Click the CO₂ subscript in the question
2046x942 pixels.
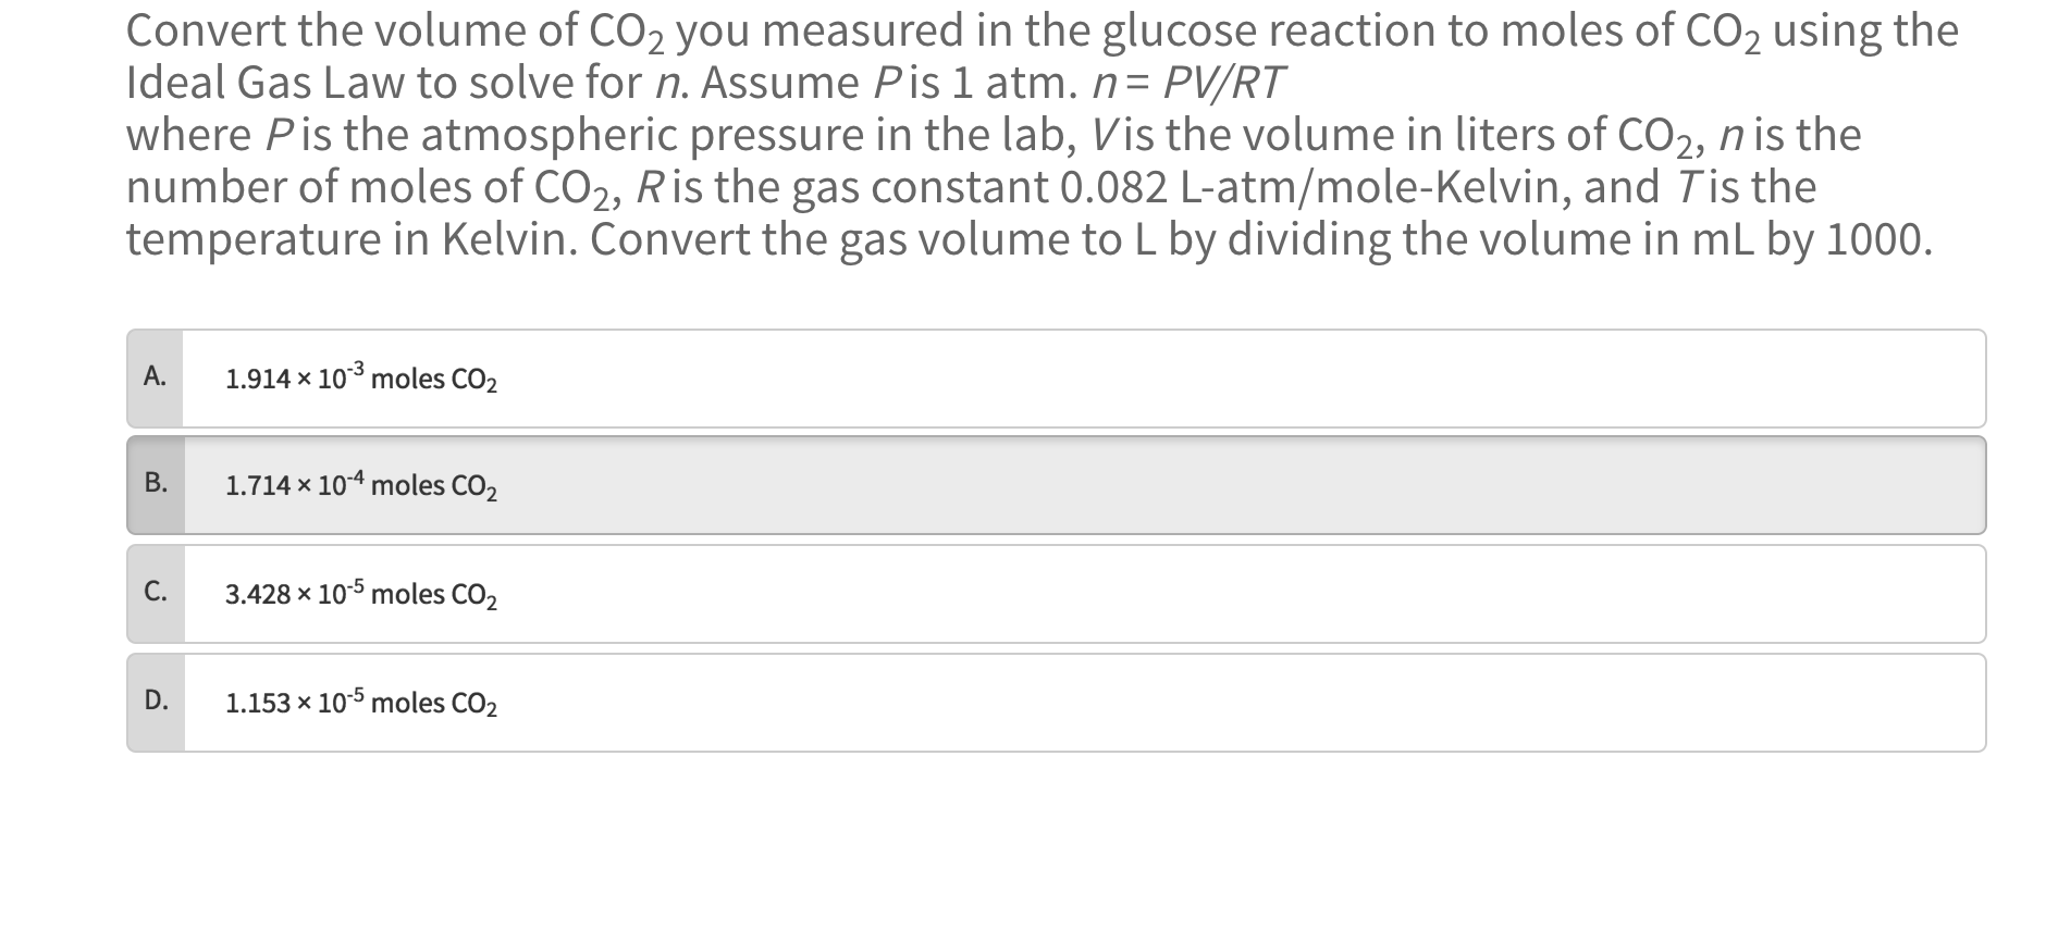(x=654, y=43)
